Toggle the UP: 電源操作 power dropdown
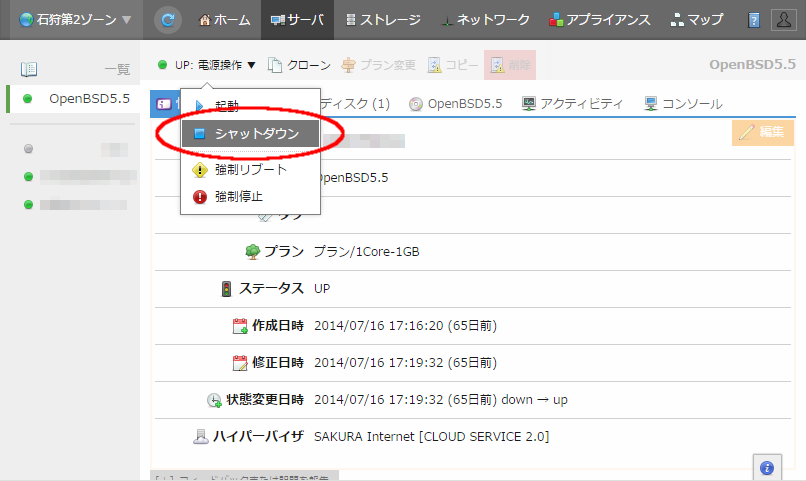This screenshot has width=806, height=481. click(207, 66)
